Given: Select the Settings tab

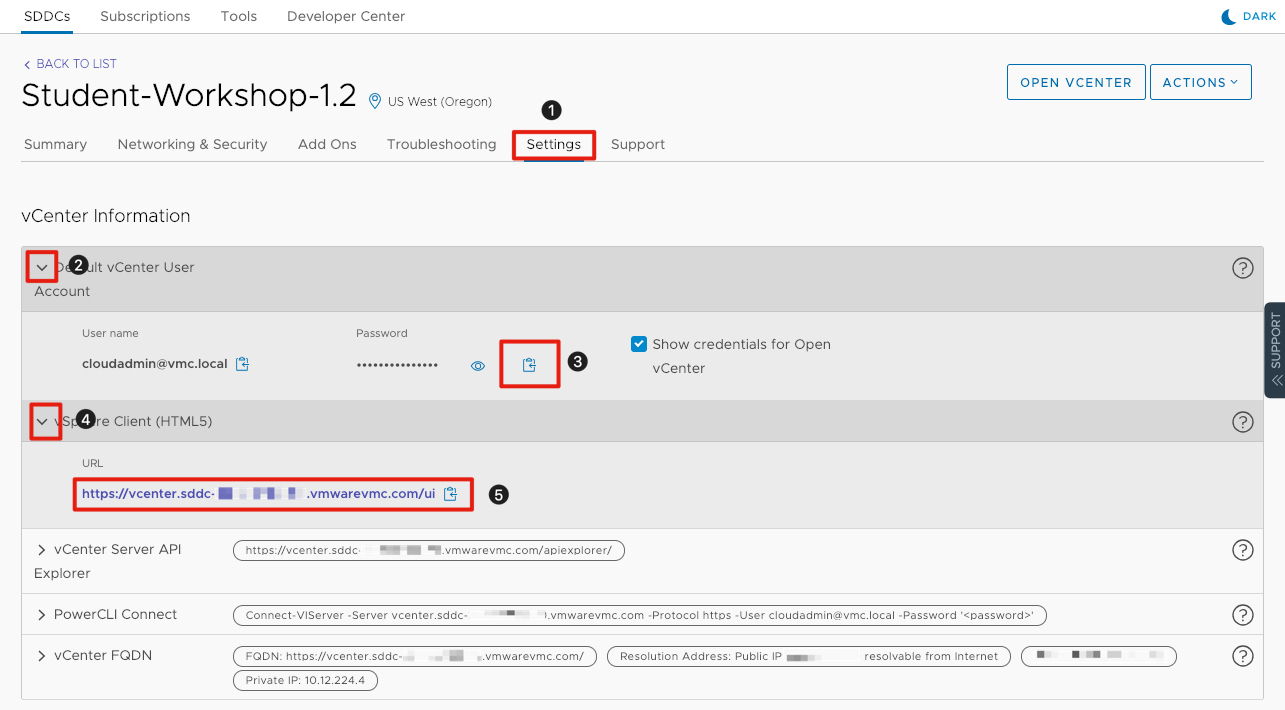Looking at the screenshot, I should point(554,144).
